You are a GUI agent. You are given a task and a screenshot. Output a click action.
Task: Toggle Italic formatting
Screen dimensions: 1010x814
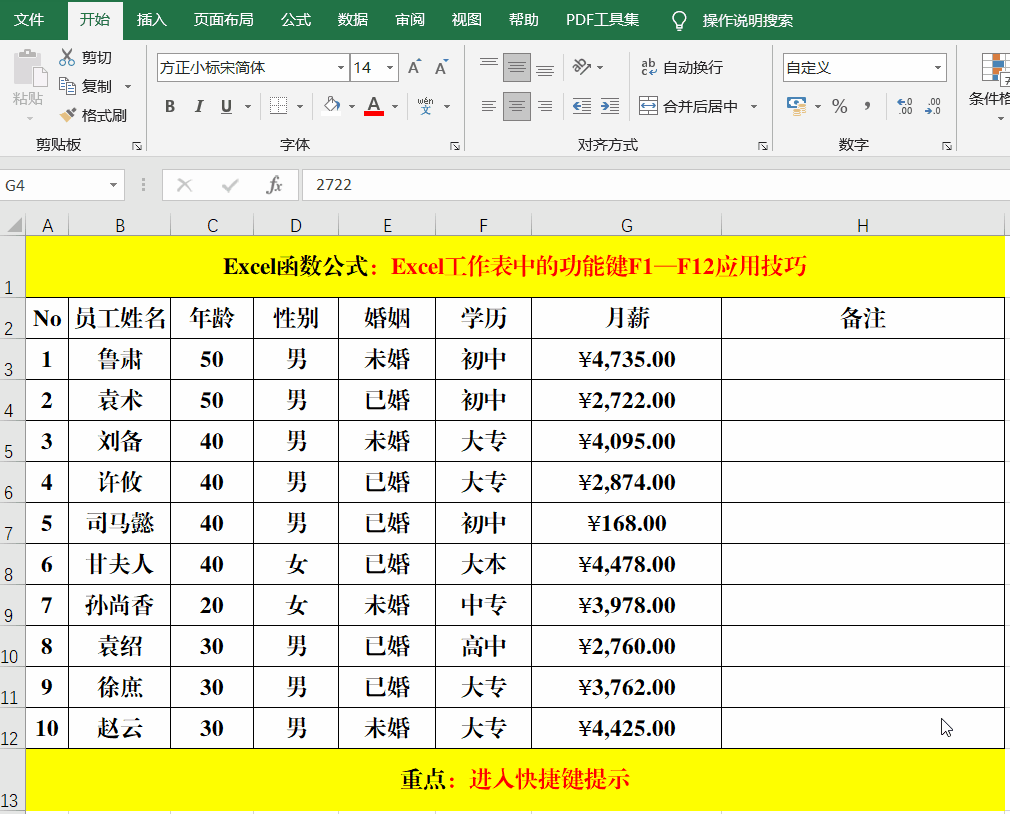(x=199, y=106)
